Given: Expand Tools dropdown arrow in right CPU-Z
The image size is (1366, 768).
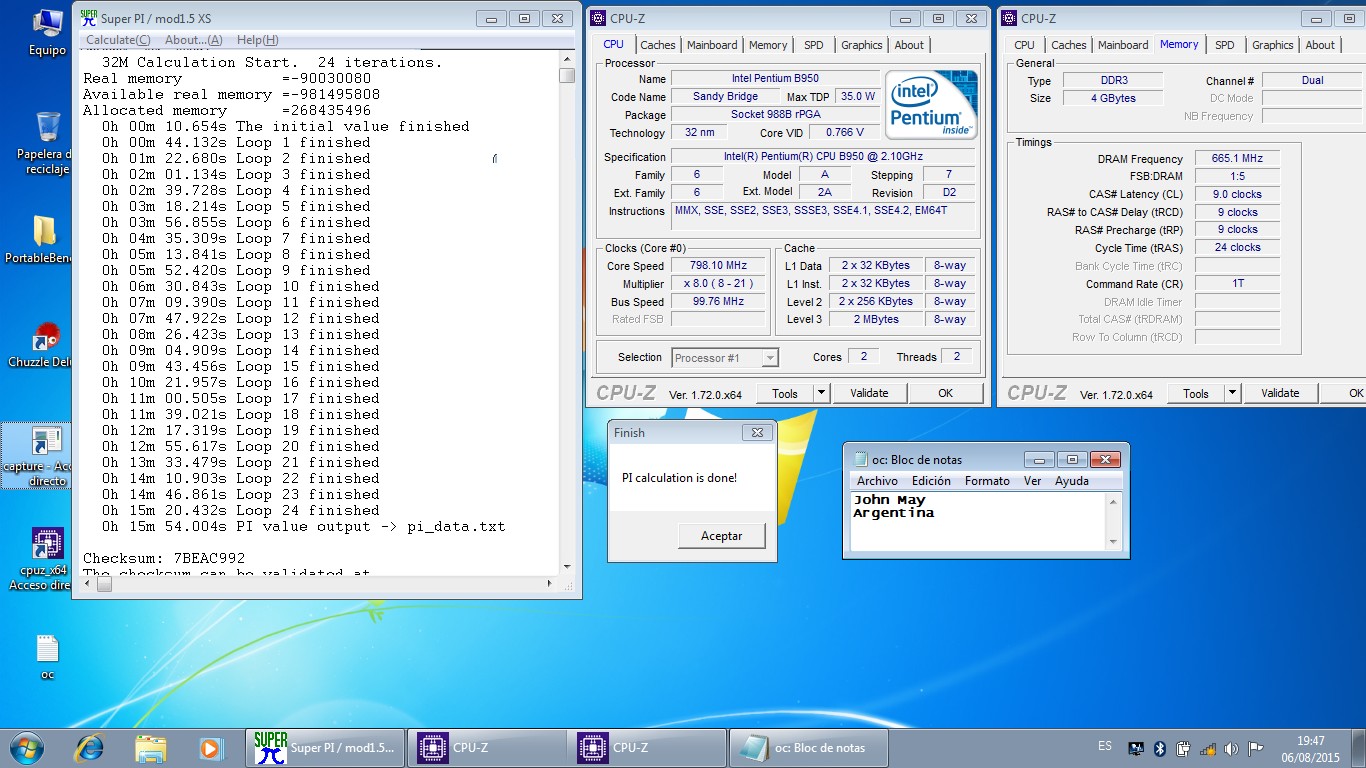Looking at the screenshot, I should (x=1232, y=393).
